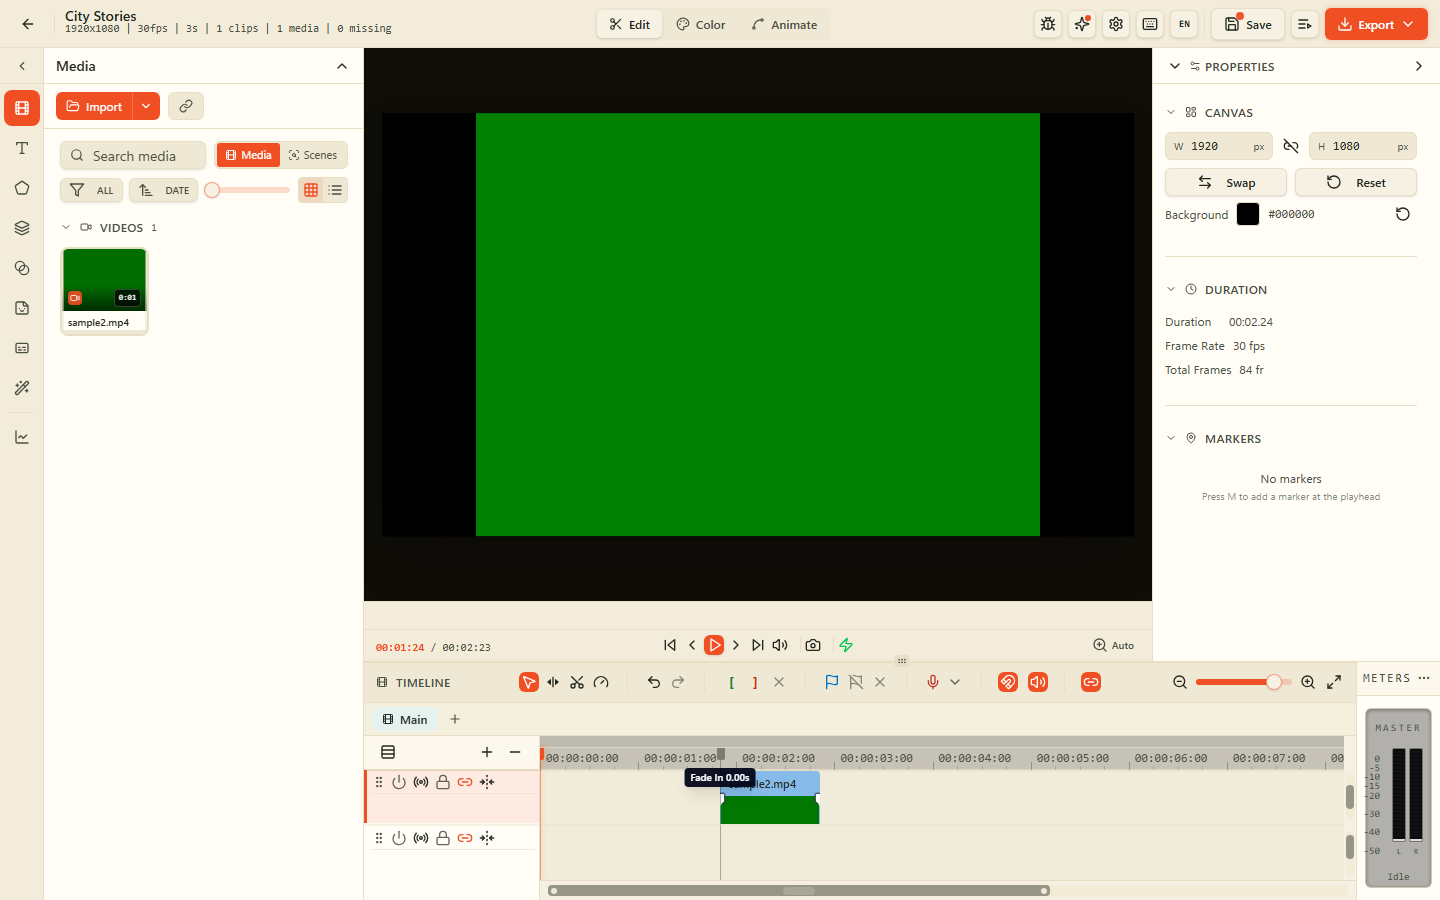Click the Reset canvas button
Image resolution: width=1440 pixels, height=900 pixels.
tap(1356, 182)
